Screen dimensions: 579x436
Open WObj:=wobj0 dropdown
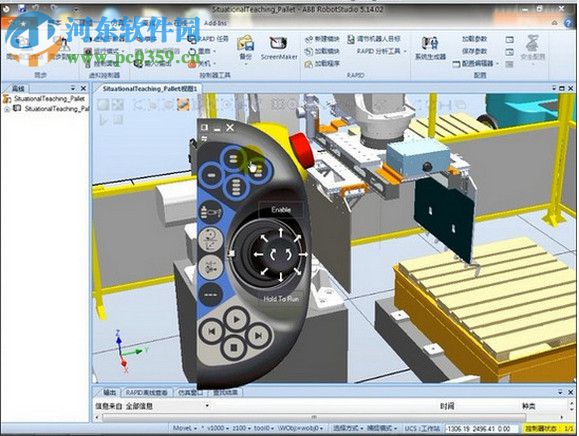[301, 428]
